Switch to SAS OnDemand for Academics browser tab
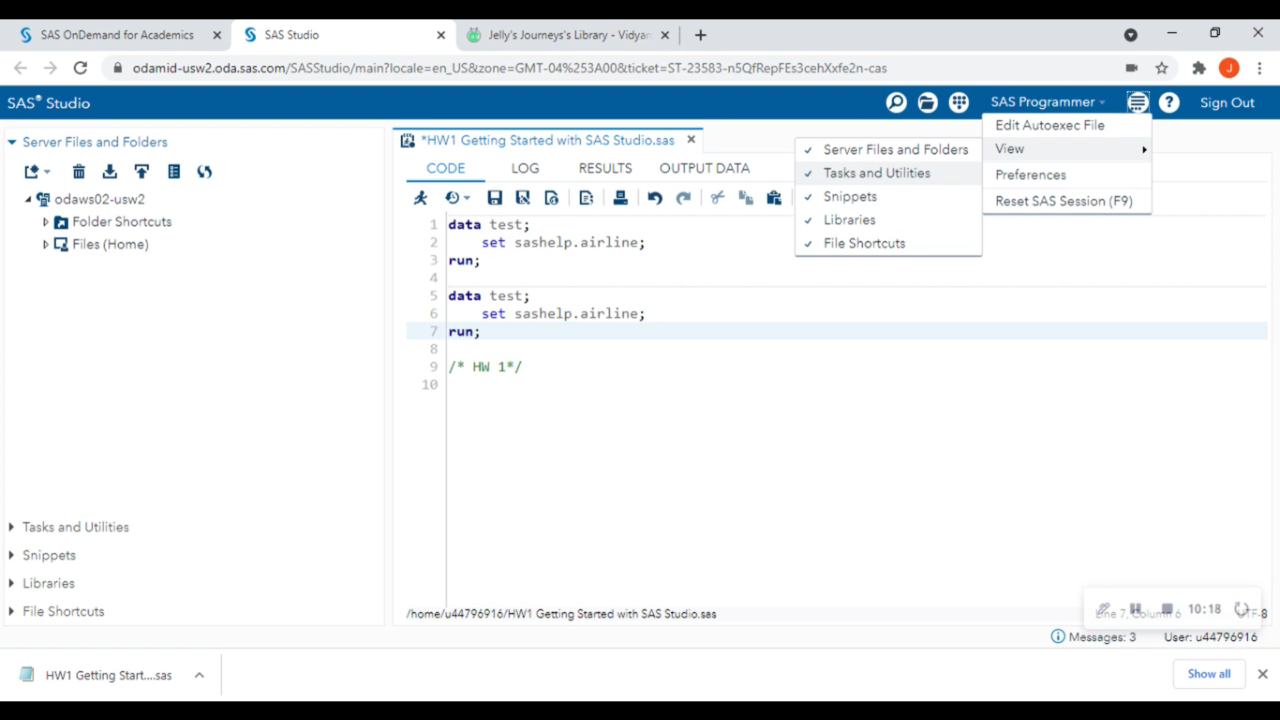This screenshot has height=720, width=1280. [117, 35]
